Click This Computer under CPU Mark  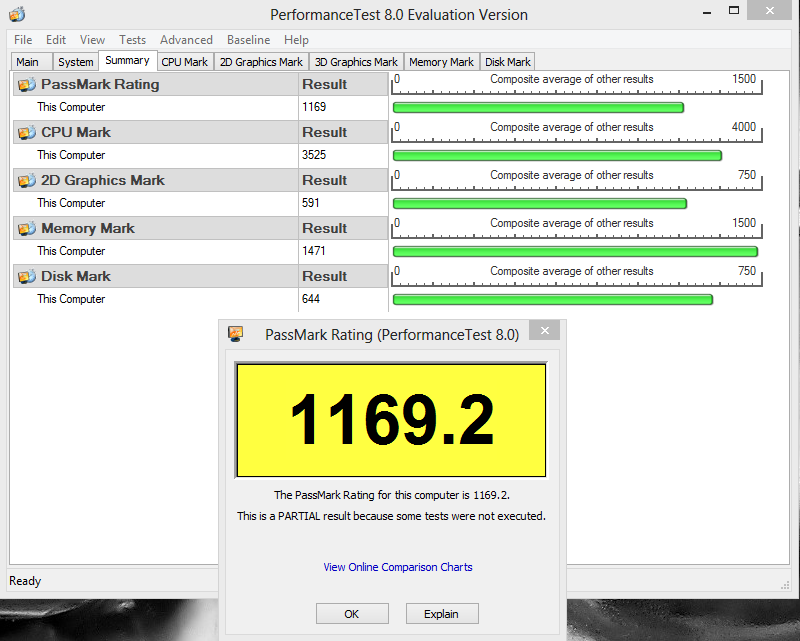tap(71, 155)
